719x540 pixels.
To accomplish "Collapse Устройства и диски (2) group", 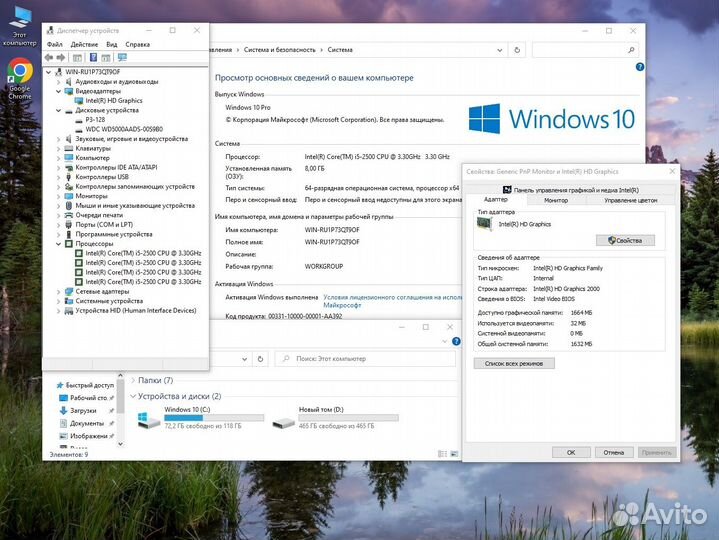I will (133, 396).
